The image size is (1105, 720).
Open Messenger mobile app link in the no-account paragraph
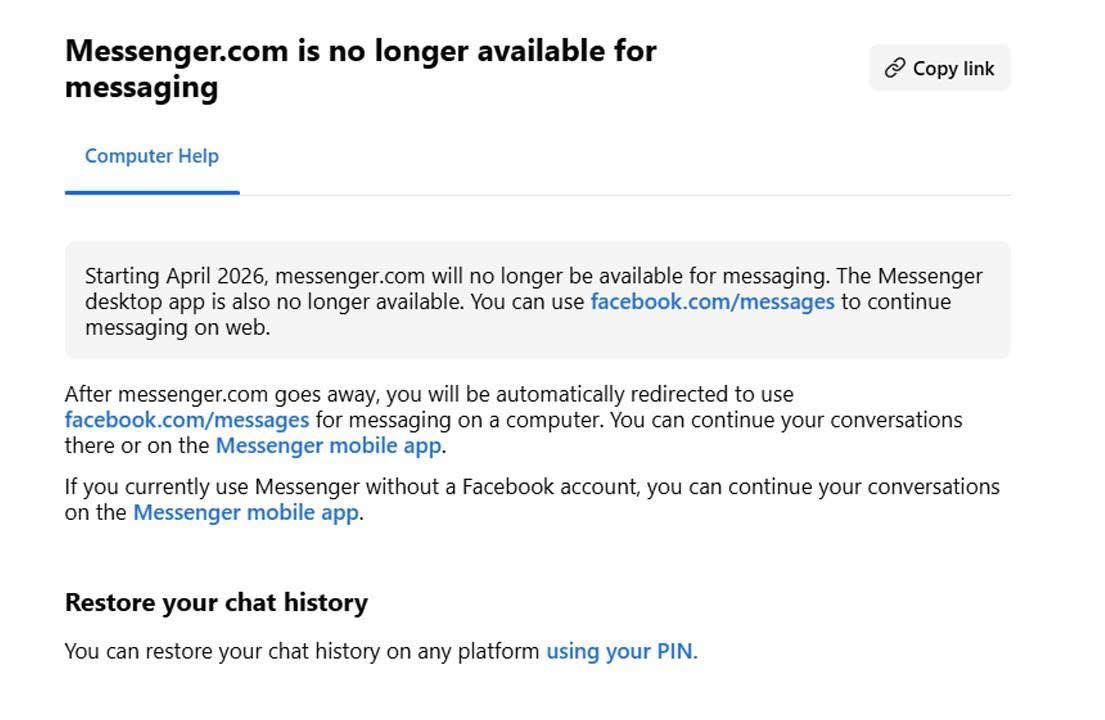pos(245,513)
